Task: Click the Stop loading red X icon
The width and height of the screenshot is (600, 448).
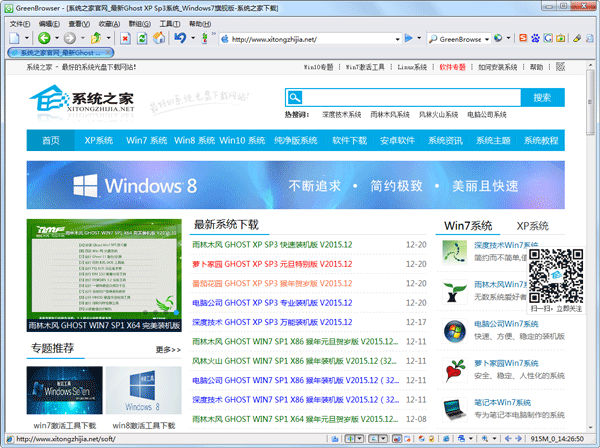Action: [x=125, y=38]
